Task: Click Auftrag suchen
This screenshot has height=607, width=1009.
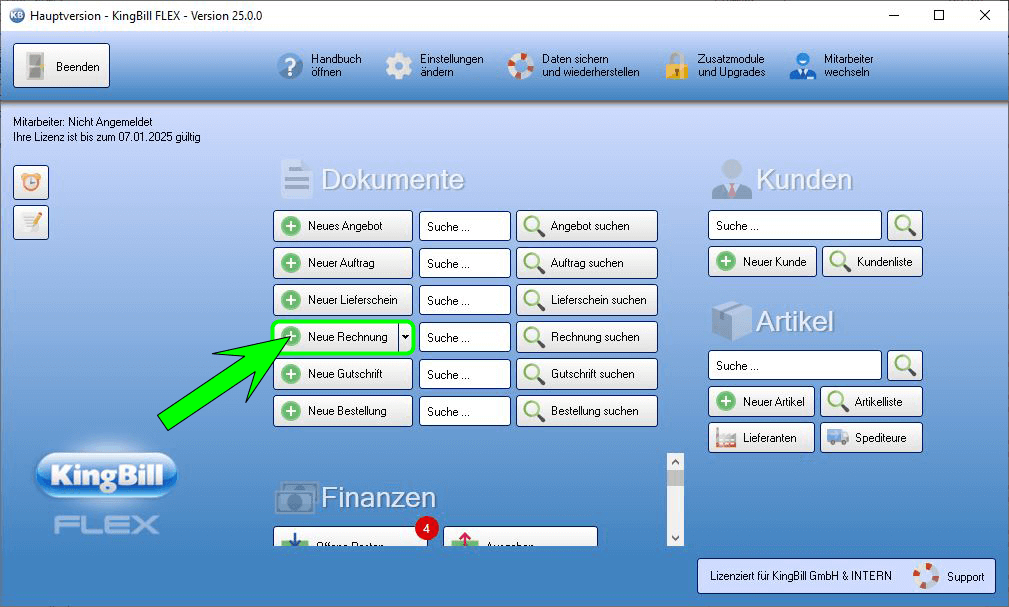Action: [x=587, y=263]
